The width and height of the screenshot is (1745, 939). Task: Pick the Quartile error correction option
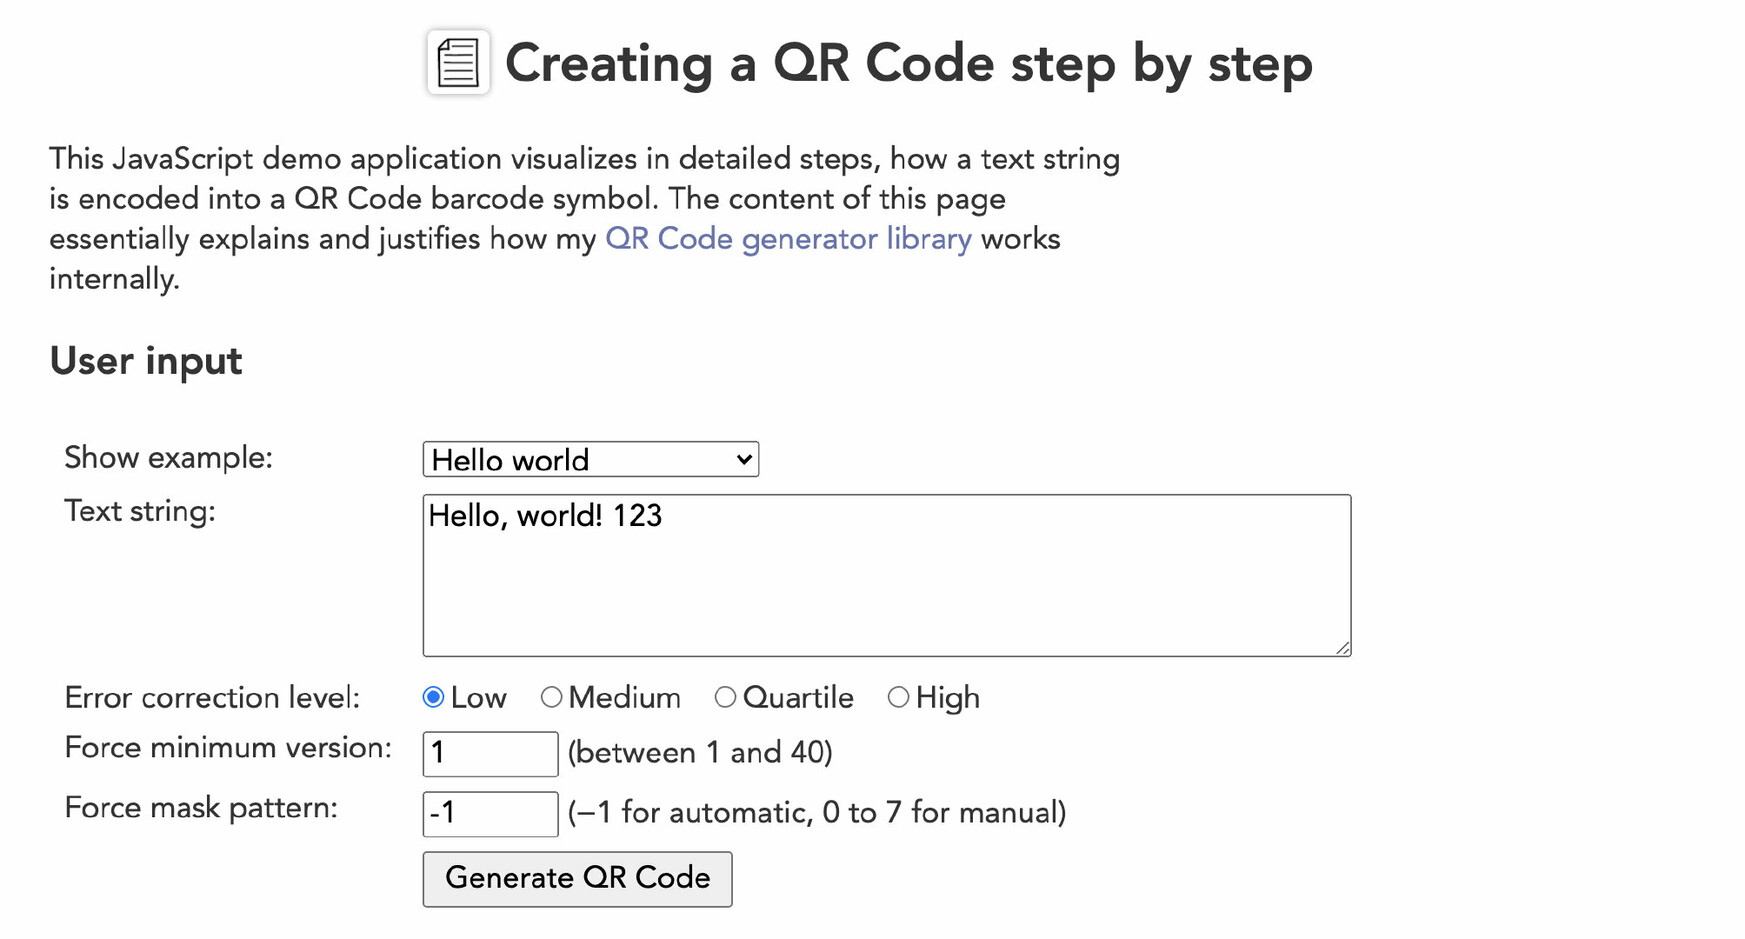[725, 697]
